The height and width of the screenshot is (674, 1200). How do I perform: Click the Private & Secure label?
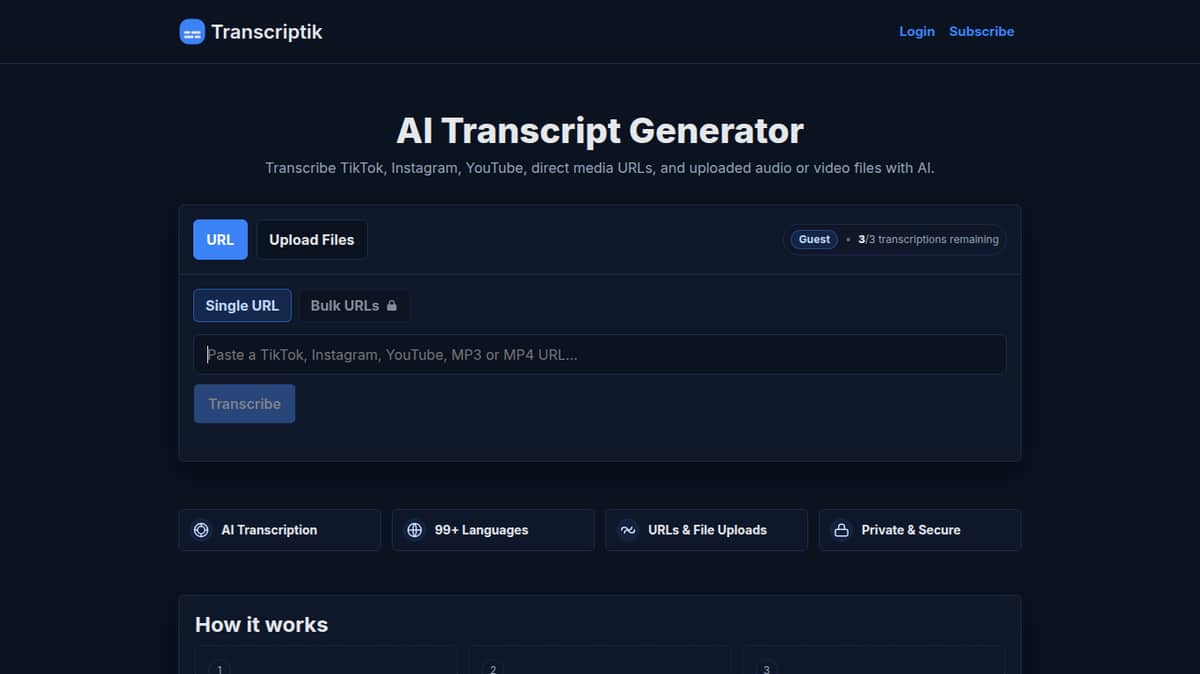tap(911, 530)
